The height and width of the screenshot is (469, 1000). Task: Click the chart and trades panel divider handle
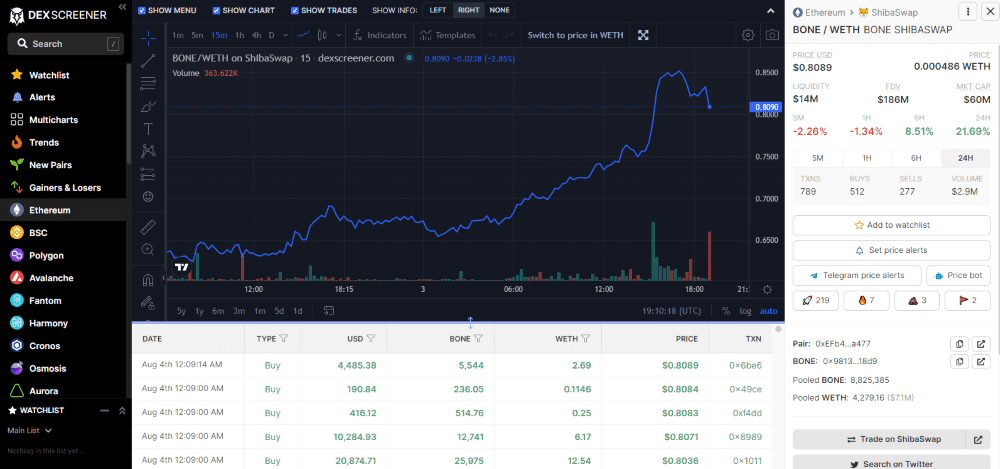coord(470,322)
